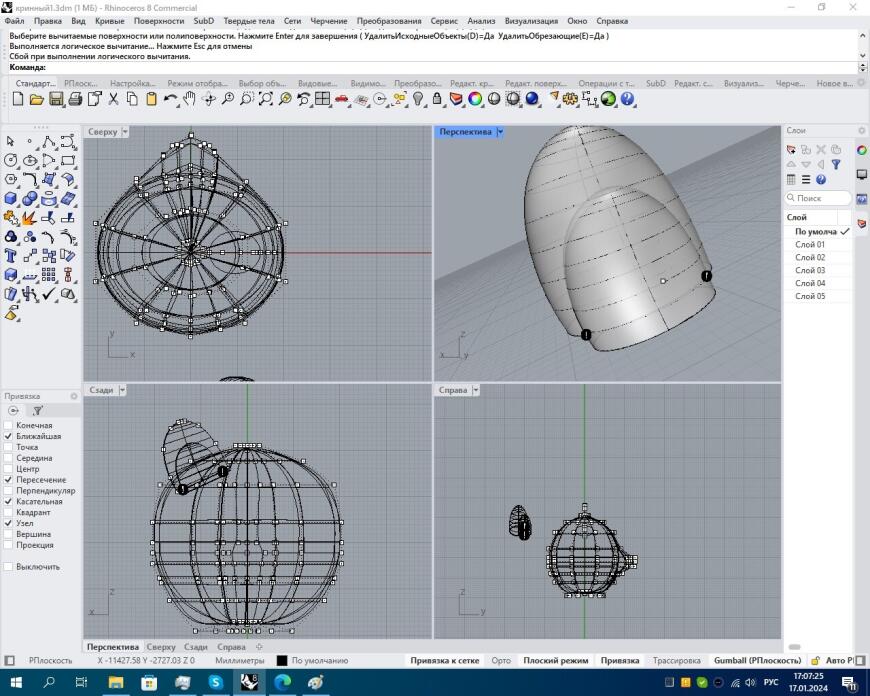
Task: Undo last action with the curved arrow
Action: click(170, 99)
